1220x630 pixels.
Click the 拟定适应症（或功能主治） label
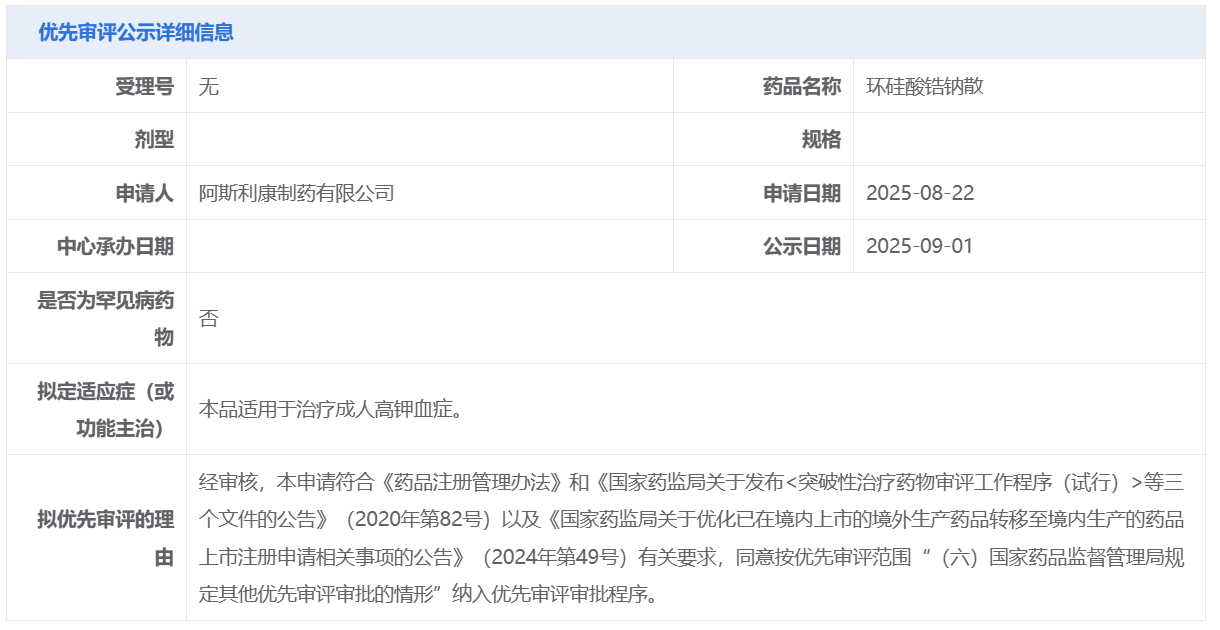coord(106,409)
